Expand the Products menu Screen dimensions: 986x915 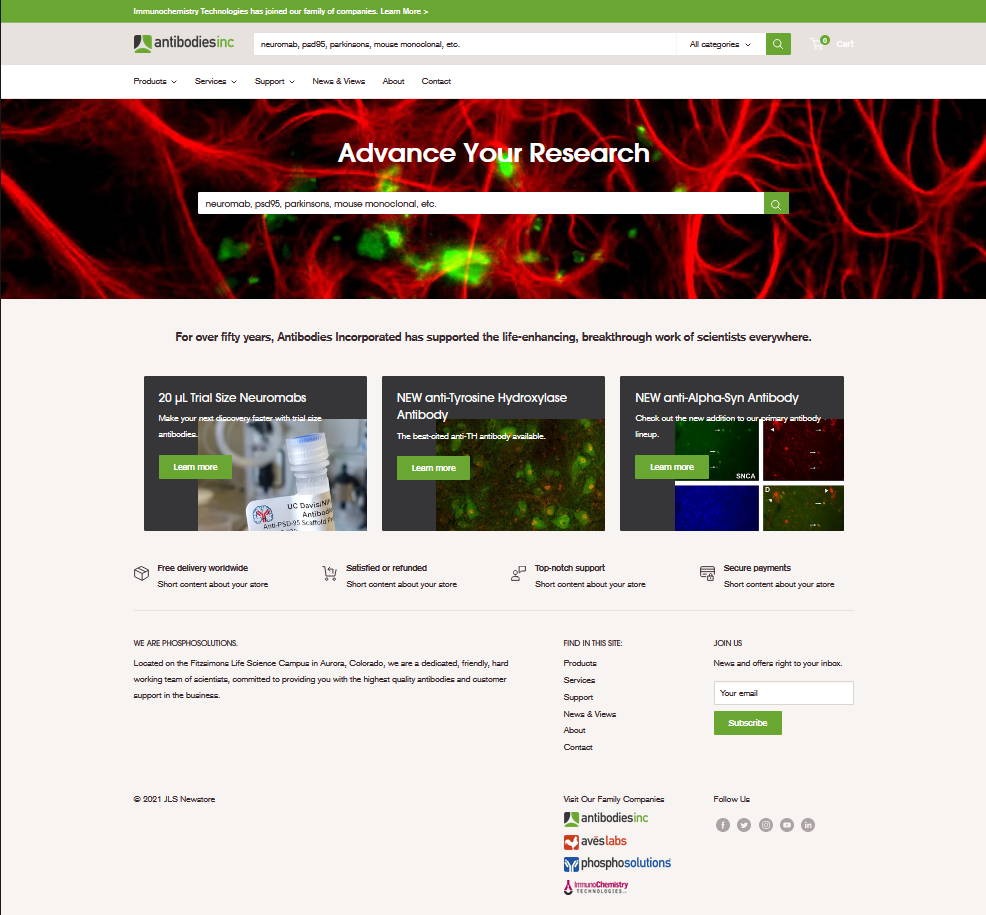pos(155,81)
